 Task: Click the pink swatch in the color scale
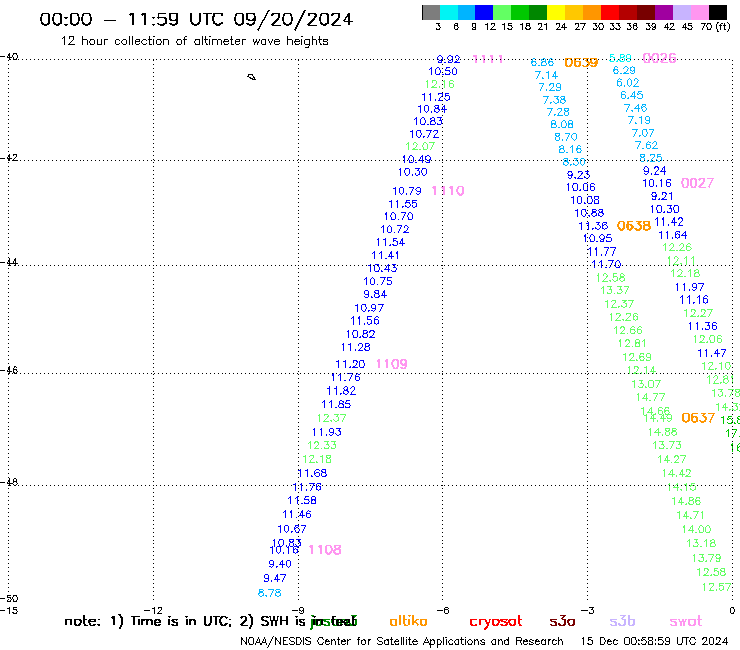pyautogui.click(x=700, y=12)
